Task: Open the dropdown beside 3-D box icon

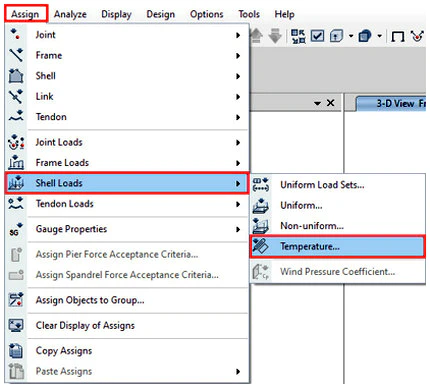Action: (x=379, y=36)
